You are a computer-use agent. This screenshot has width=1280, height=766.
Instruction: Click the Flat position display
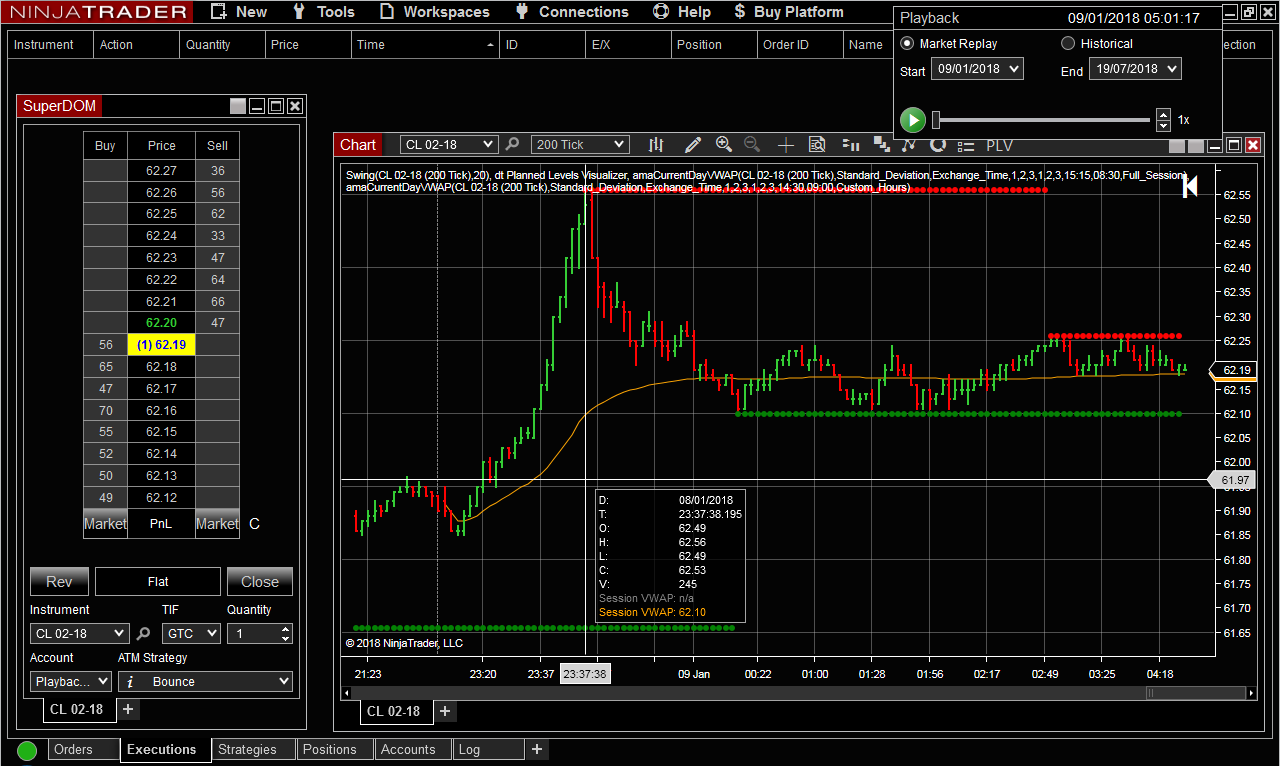[158, 582]
